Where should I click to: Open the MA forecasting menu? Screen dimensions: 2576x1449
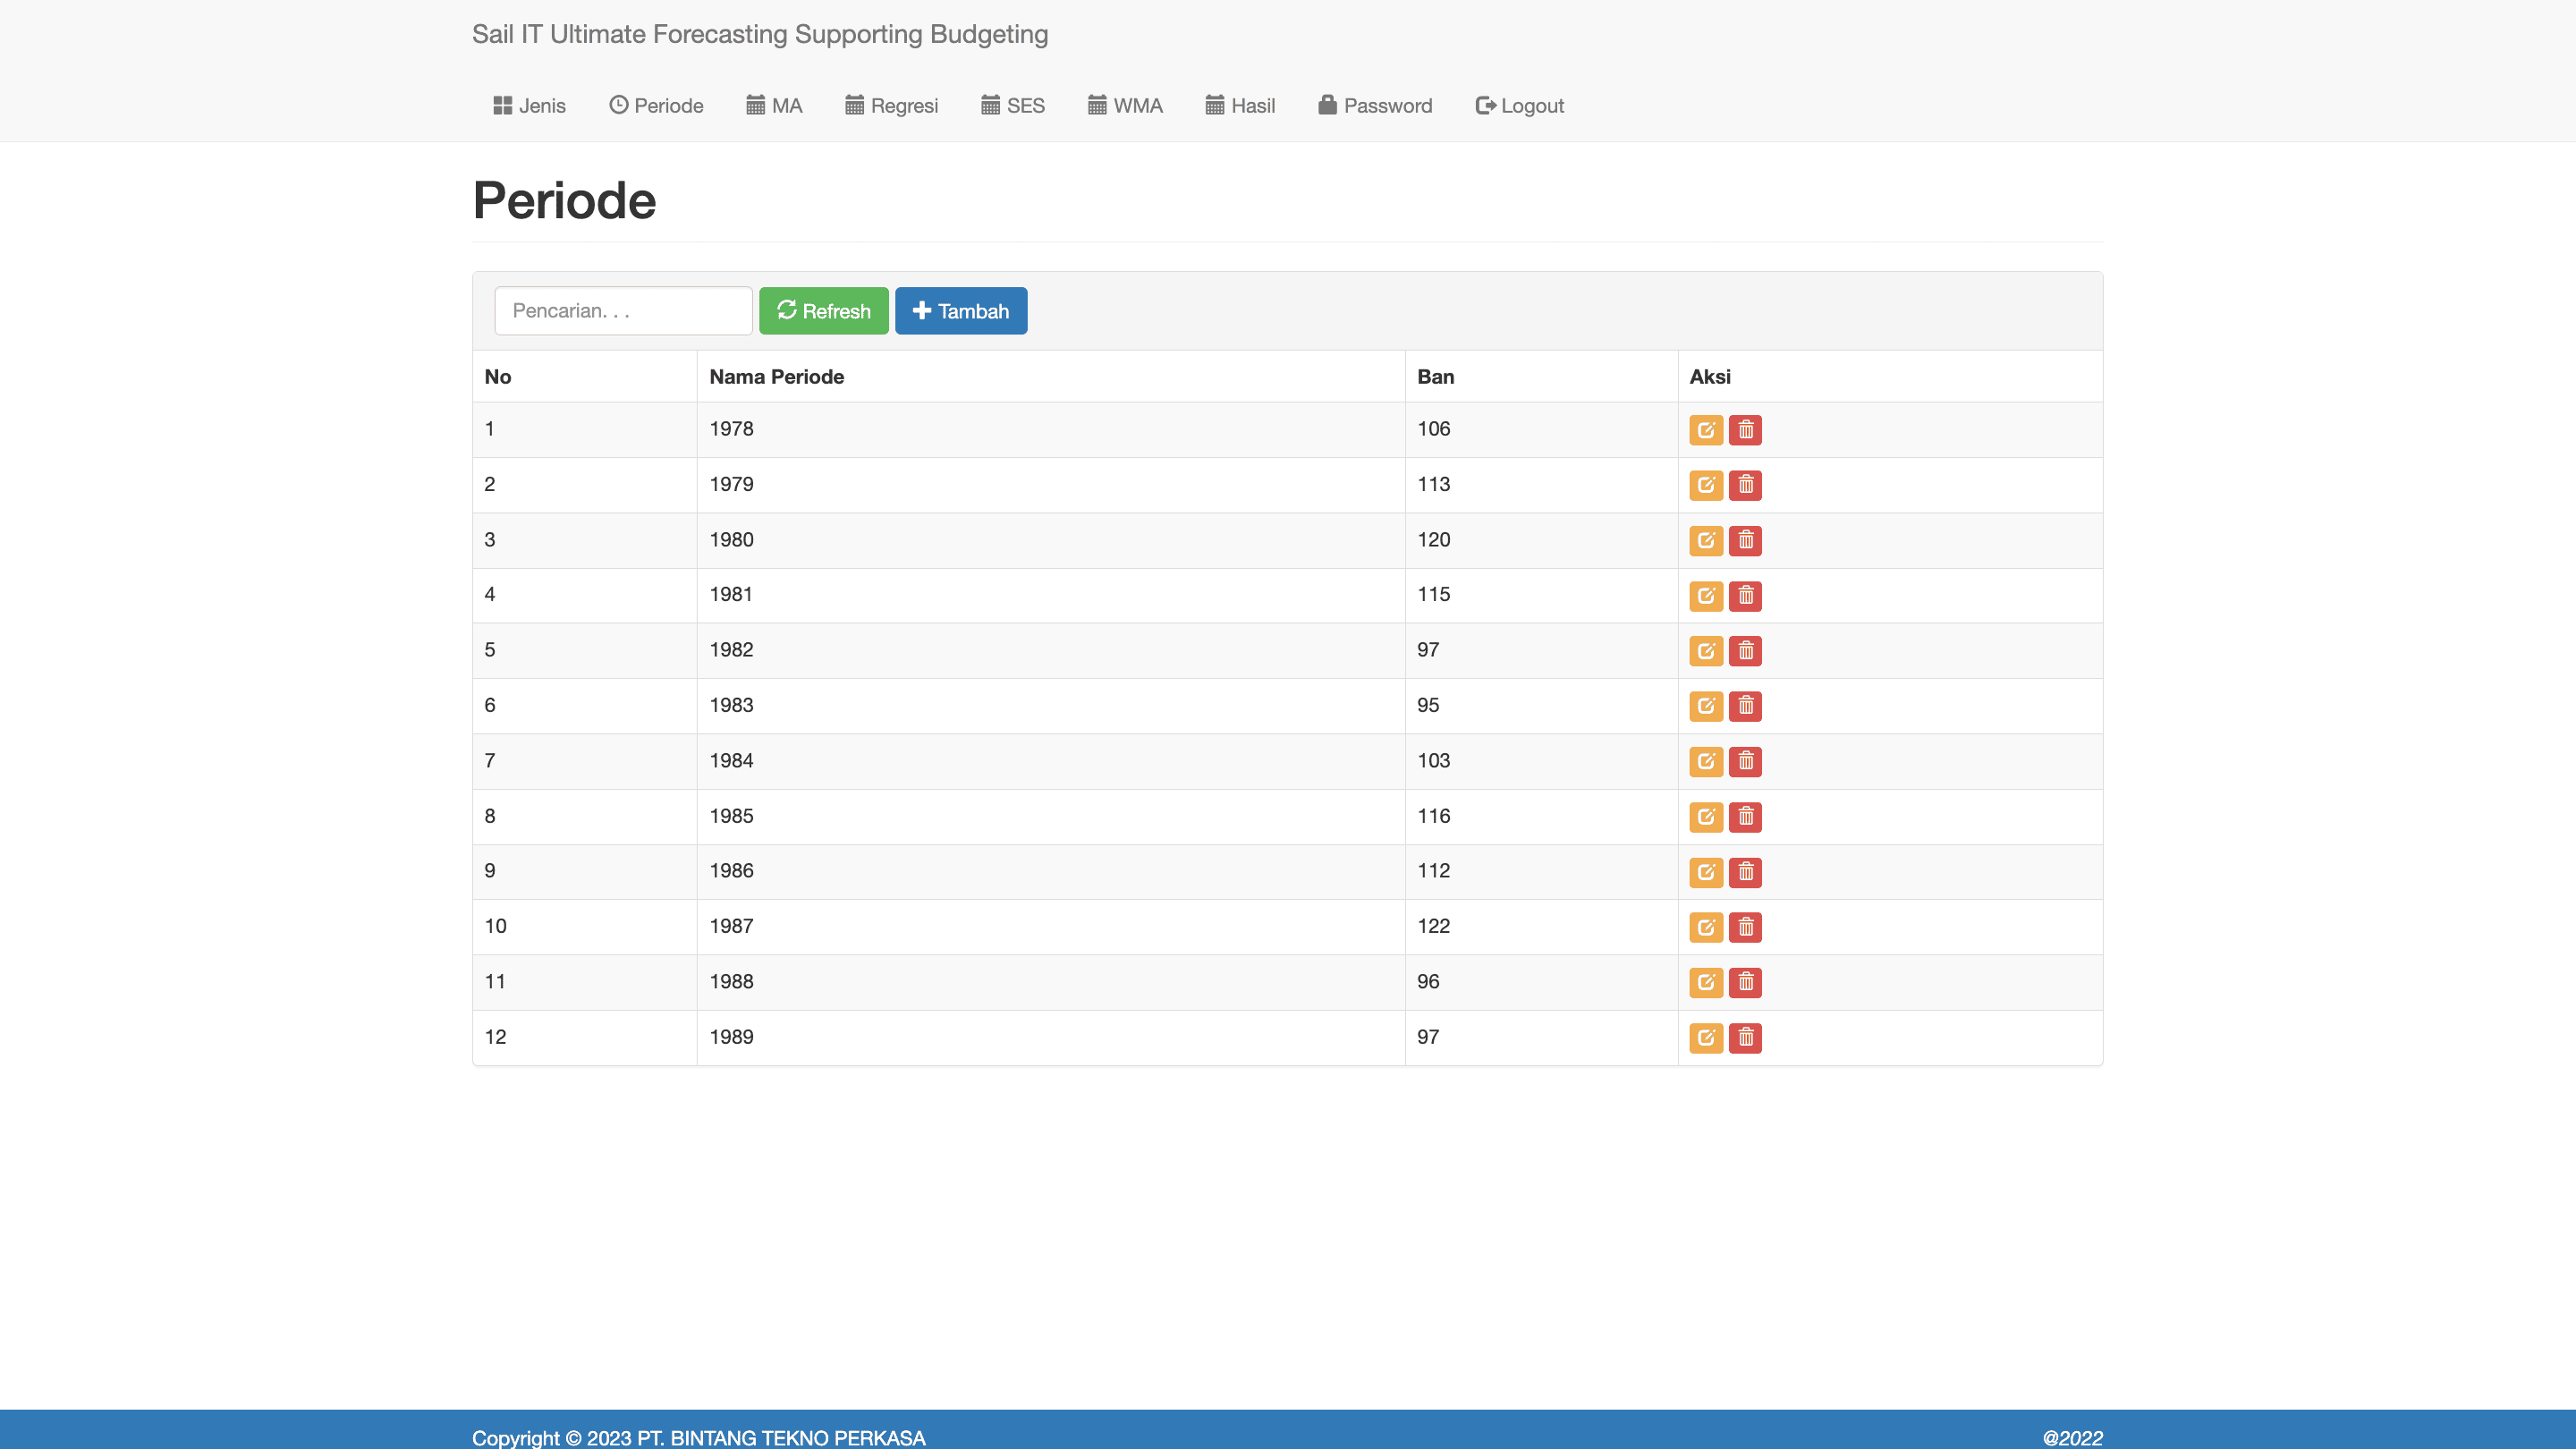tap(774, 106)
